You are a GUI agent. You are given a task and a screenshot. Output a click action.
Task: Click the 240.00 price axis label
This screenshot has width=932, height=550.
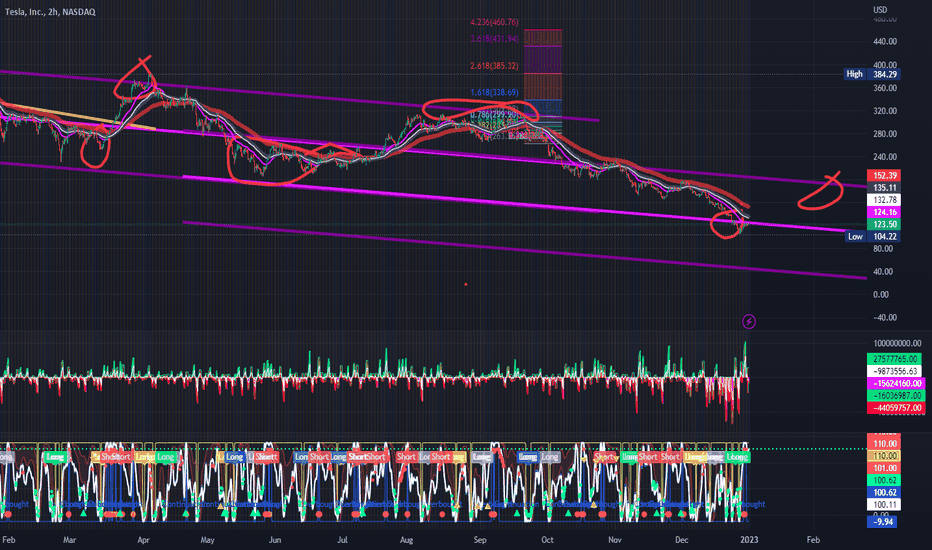point(885,157)
